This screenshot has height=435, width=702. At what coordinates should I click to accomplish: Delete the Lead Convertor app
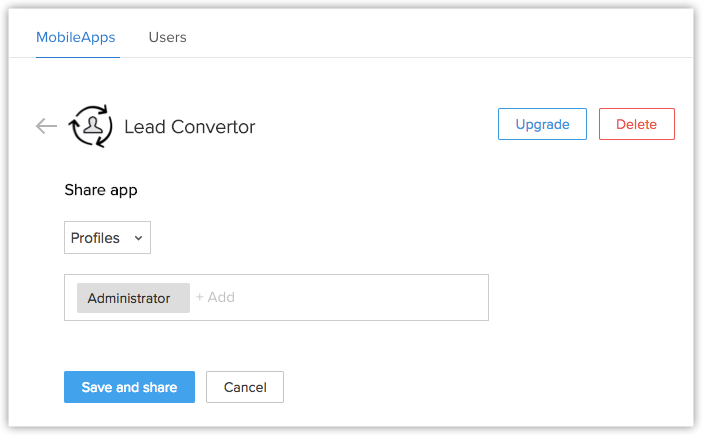tap(636, 124)
